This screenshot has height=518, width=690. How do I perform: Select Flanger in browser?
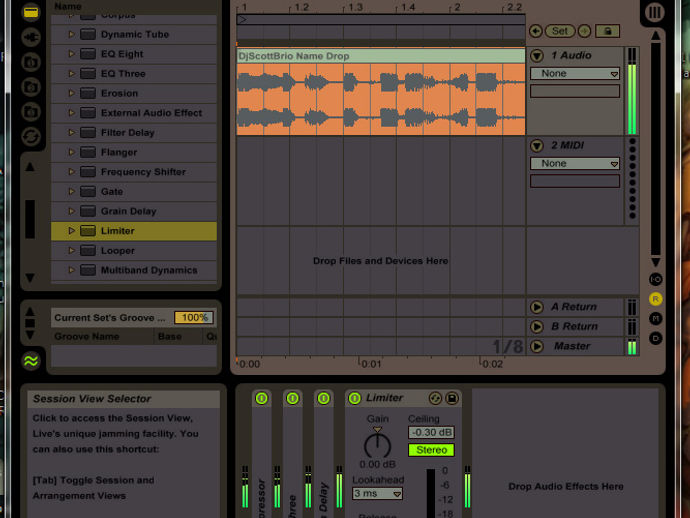(x=134, y=152)
